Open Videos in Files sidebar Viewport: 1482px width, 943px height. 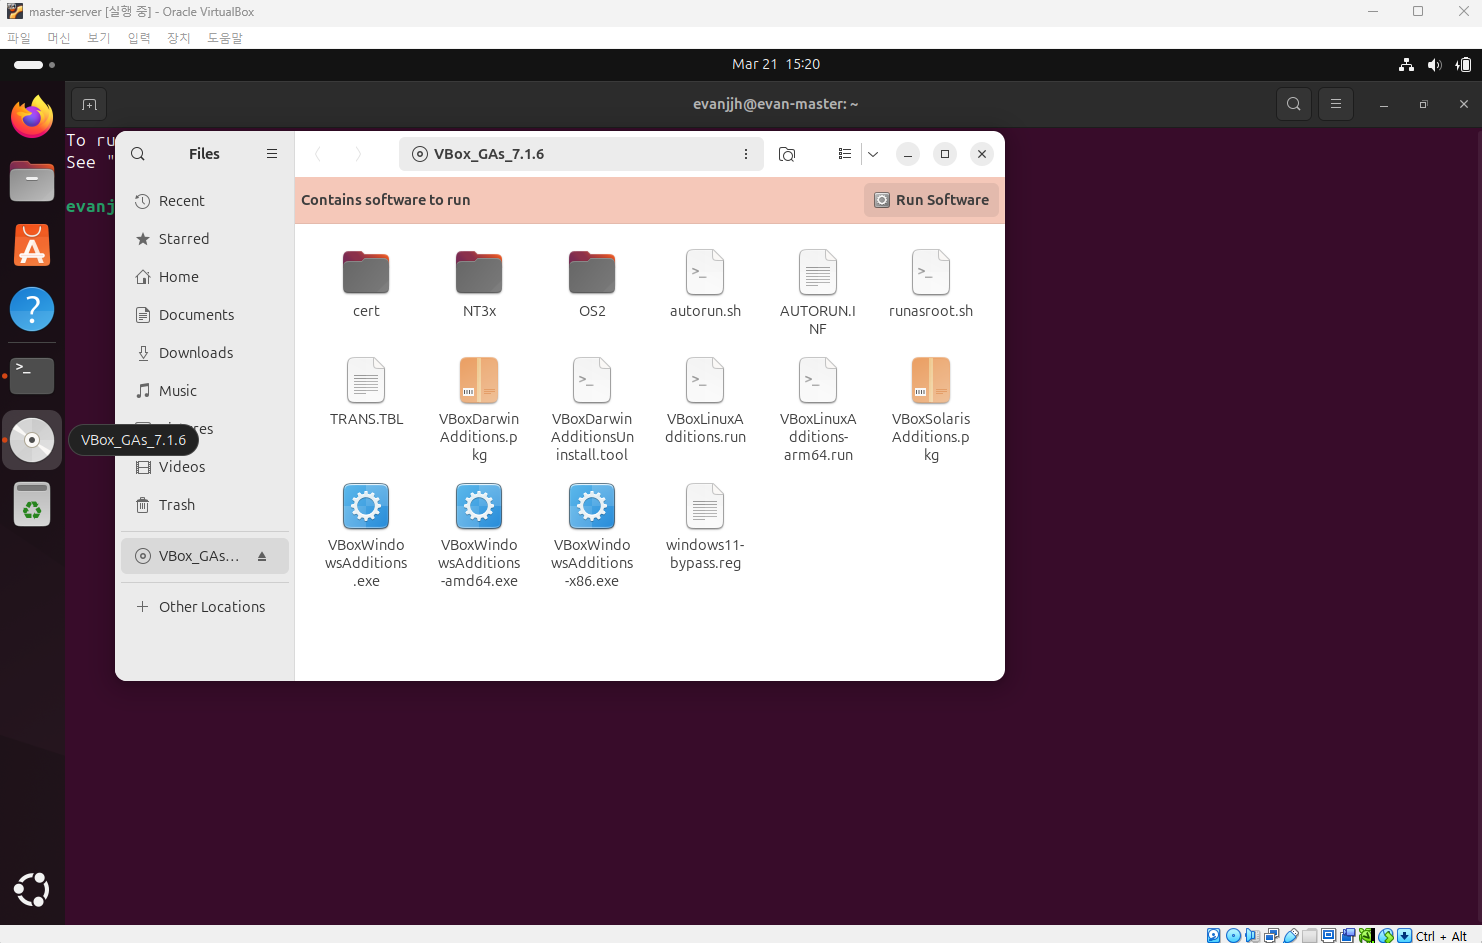coord(205,467)
